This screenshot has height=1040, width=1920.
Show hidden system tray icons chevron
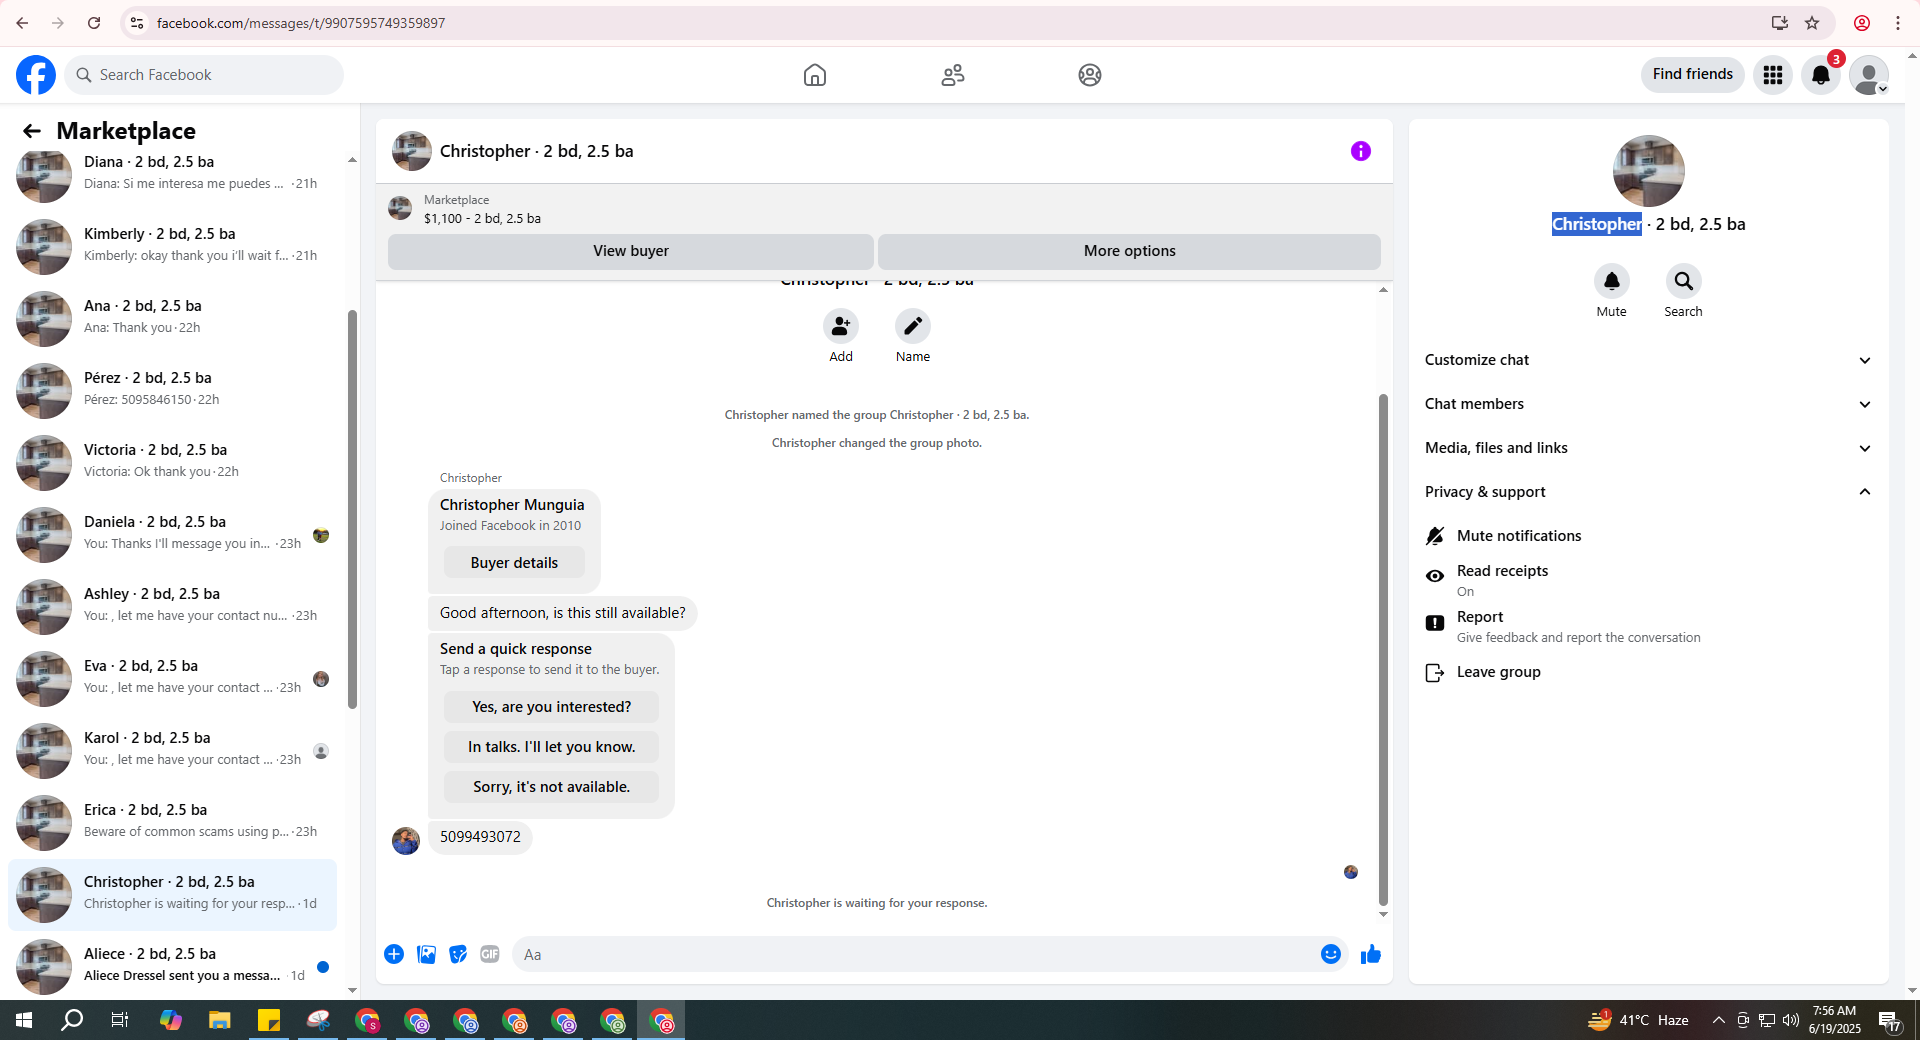click(1718, 1020)
